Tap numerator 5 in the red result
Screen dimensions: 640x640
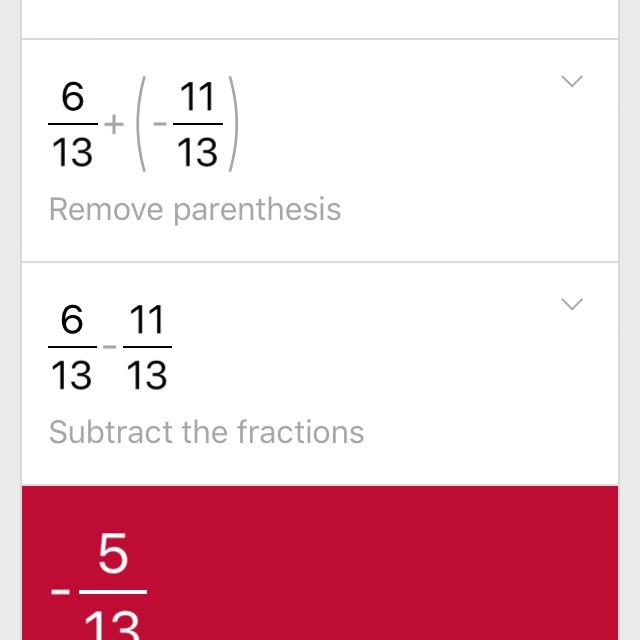pyautogui.click(x=113, y=554)
